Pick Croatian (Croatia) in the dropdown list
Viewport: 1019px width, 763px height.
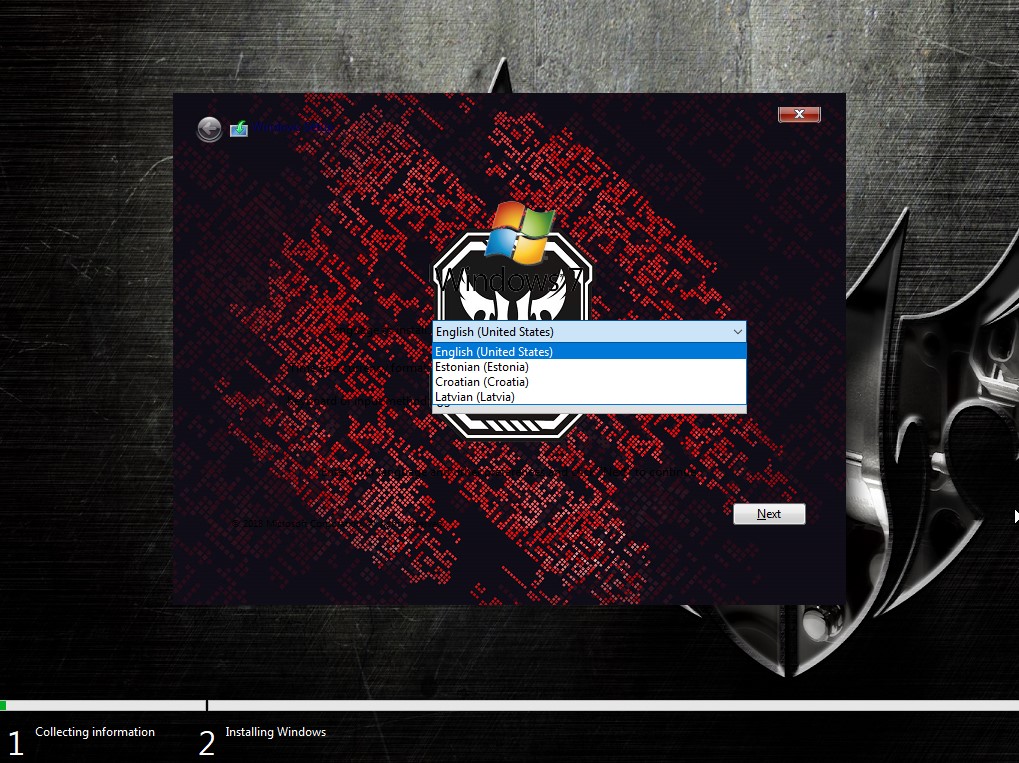pyautogui.click(x=589, y=382)
